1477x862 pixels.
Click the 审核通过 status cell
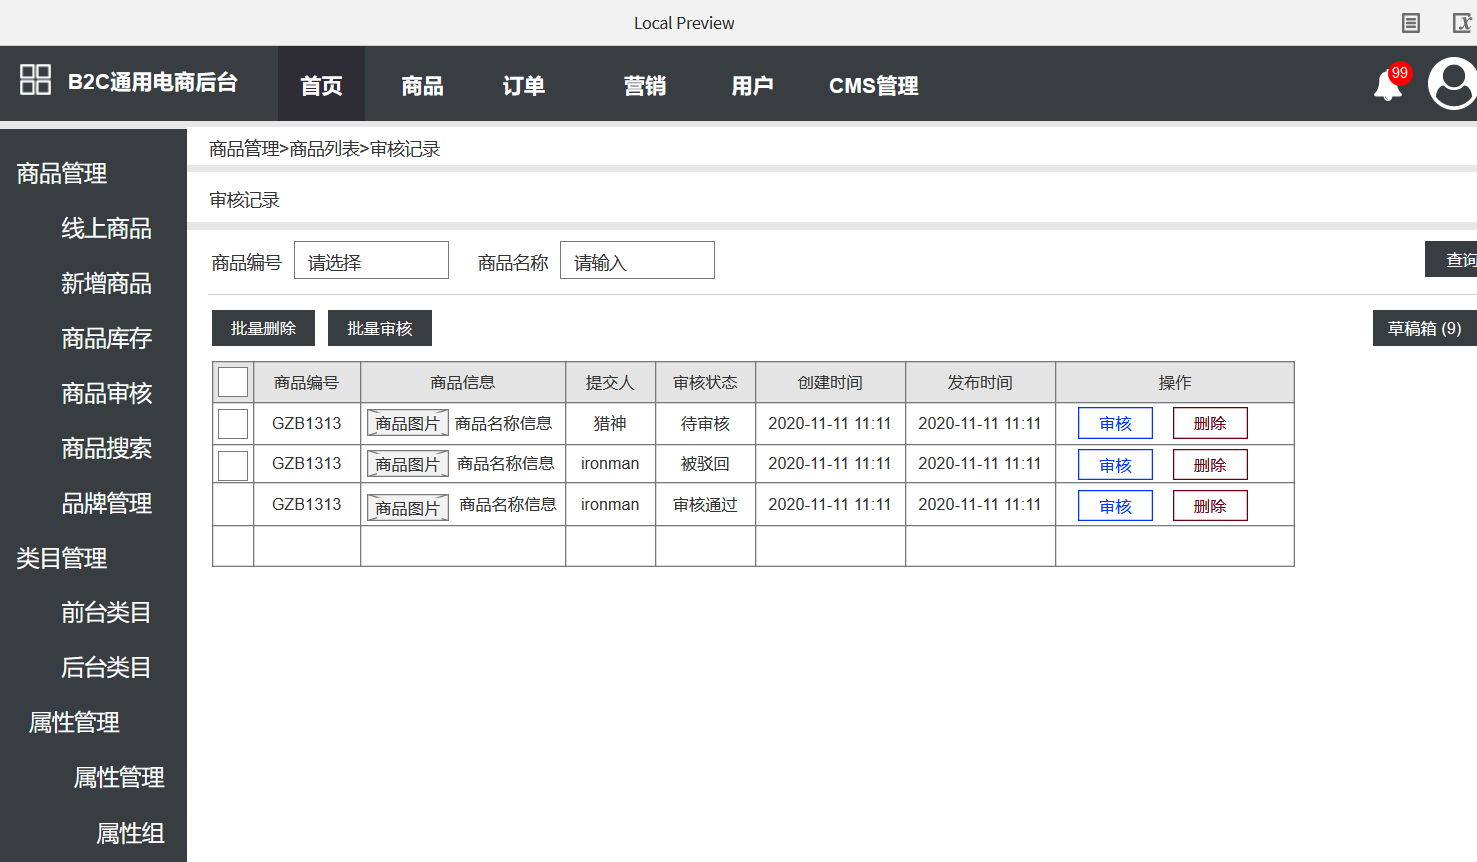[x=705, y=505]
